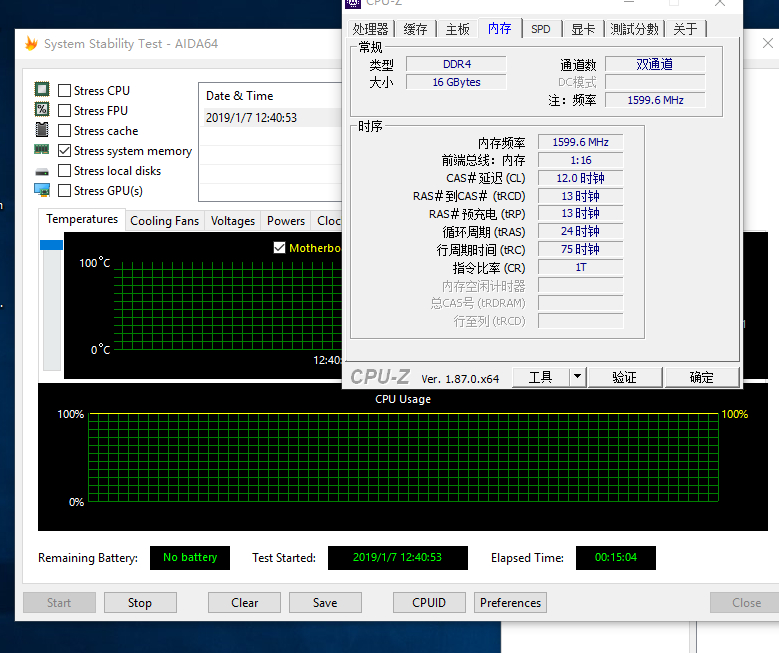The image size is (779, 653).
Task: Open CPU-Z 主板 (mainboard) tab
Action: coord(458,29)
